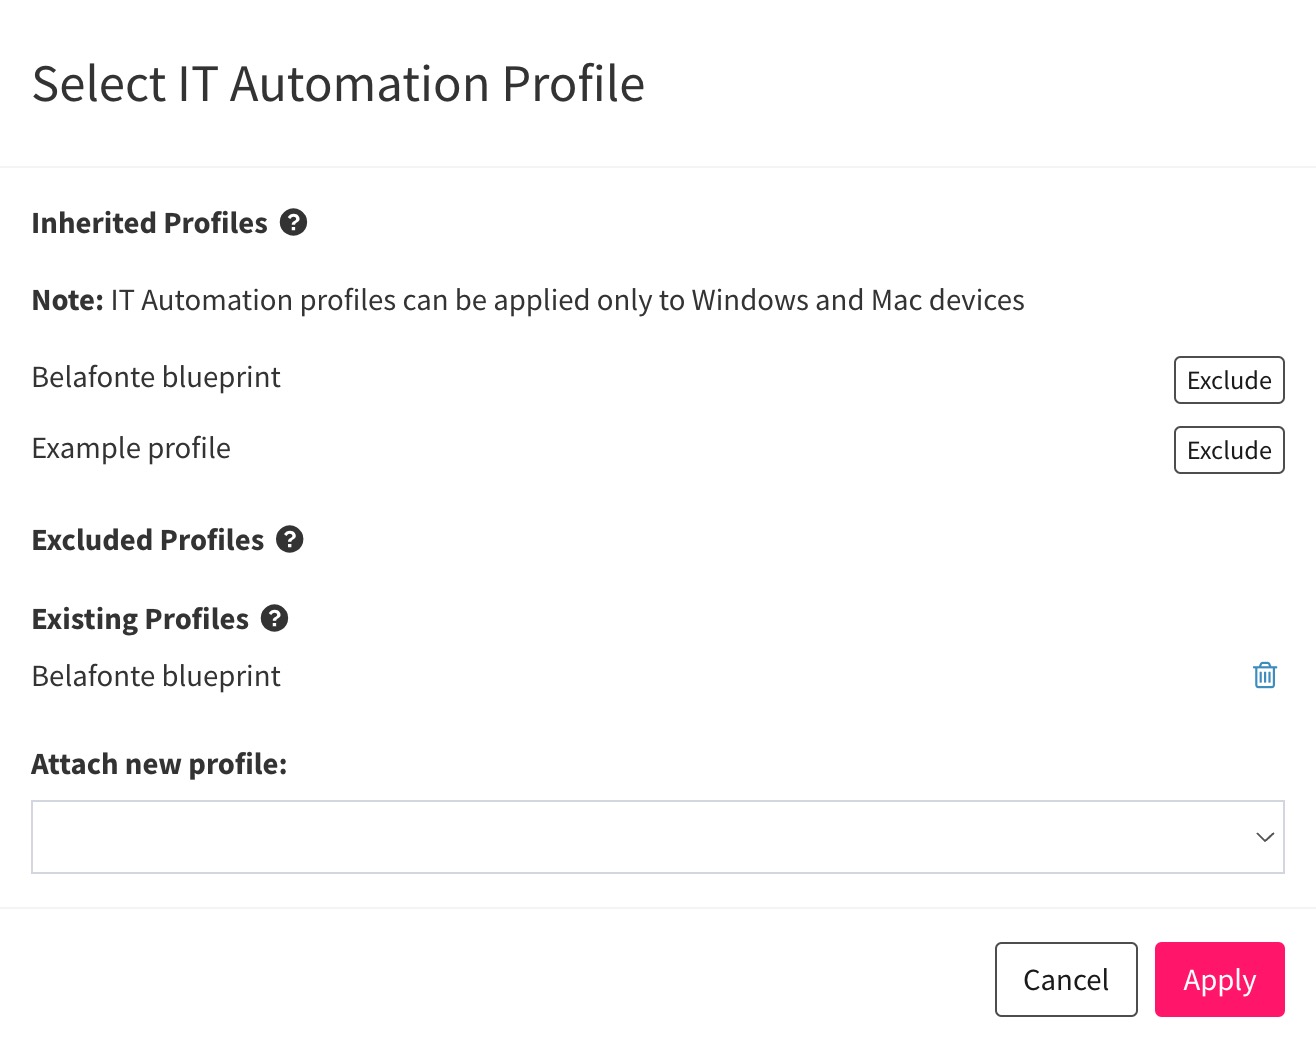Click the note about Windows and Mac devices
1316x1048 pixels.
[528, 299]
